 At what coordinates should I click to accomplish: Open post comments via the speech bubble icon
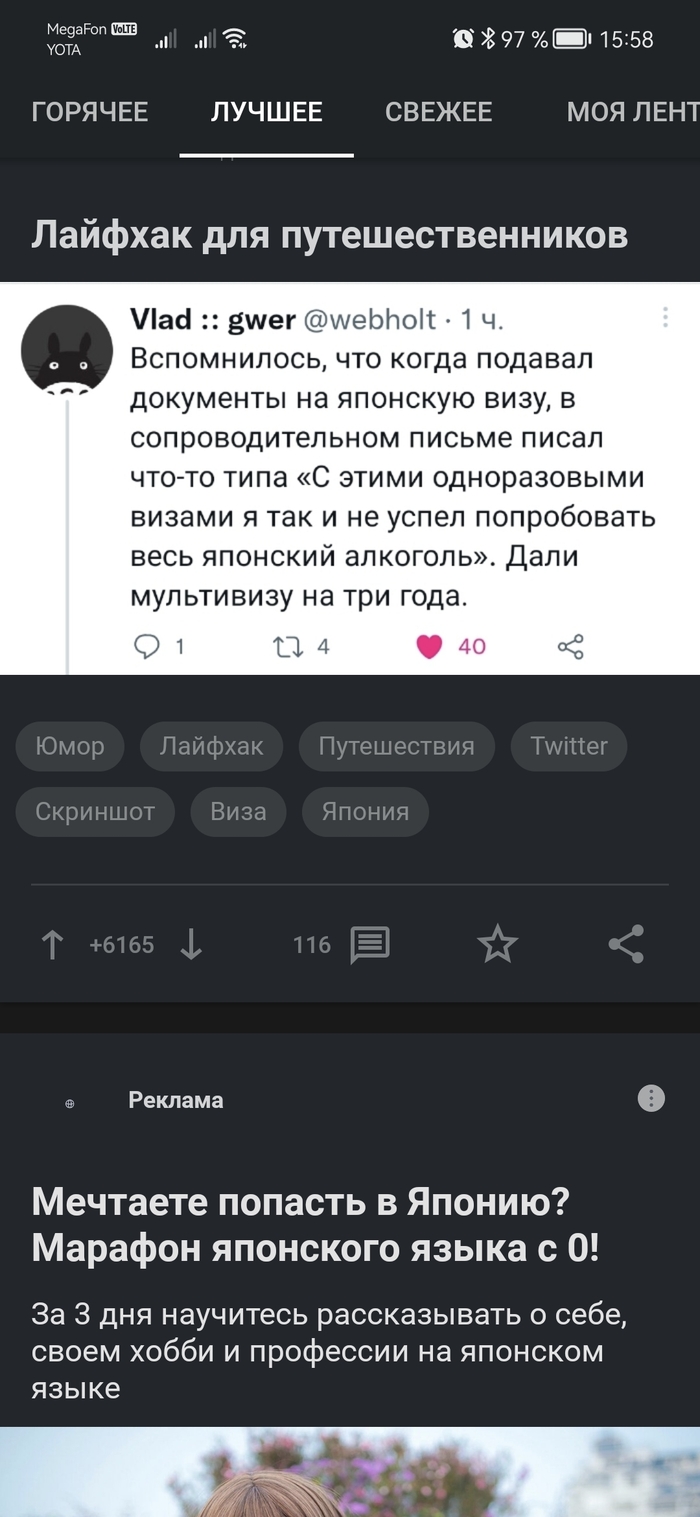pyautogui.click(x=368, y=943)
